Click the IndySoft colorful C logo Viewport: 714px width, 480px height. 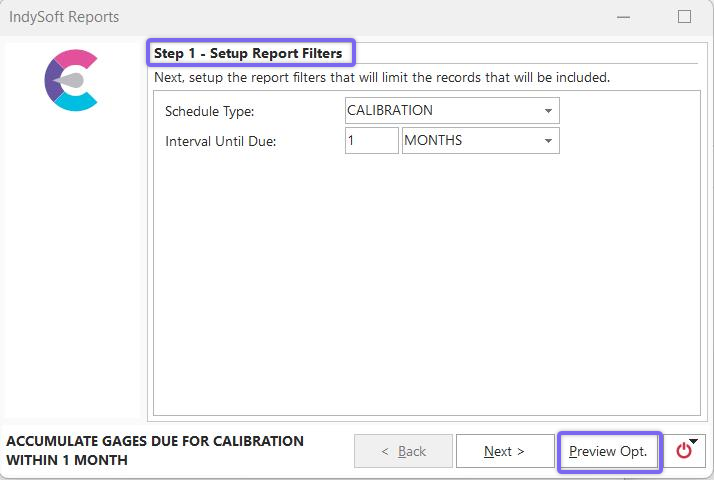[71, 80]
